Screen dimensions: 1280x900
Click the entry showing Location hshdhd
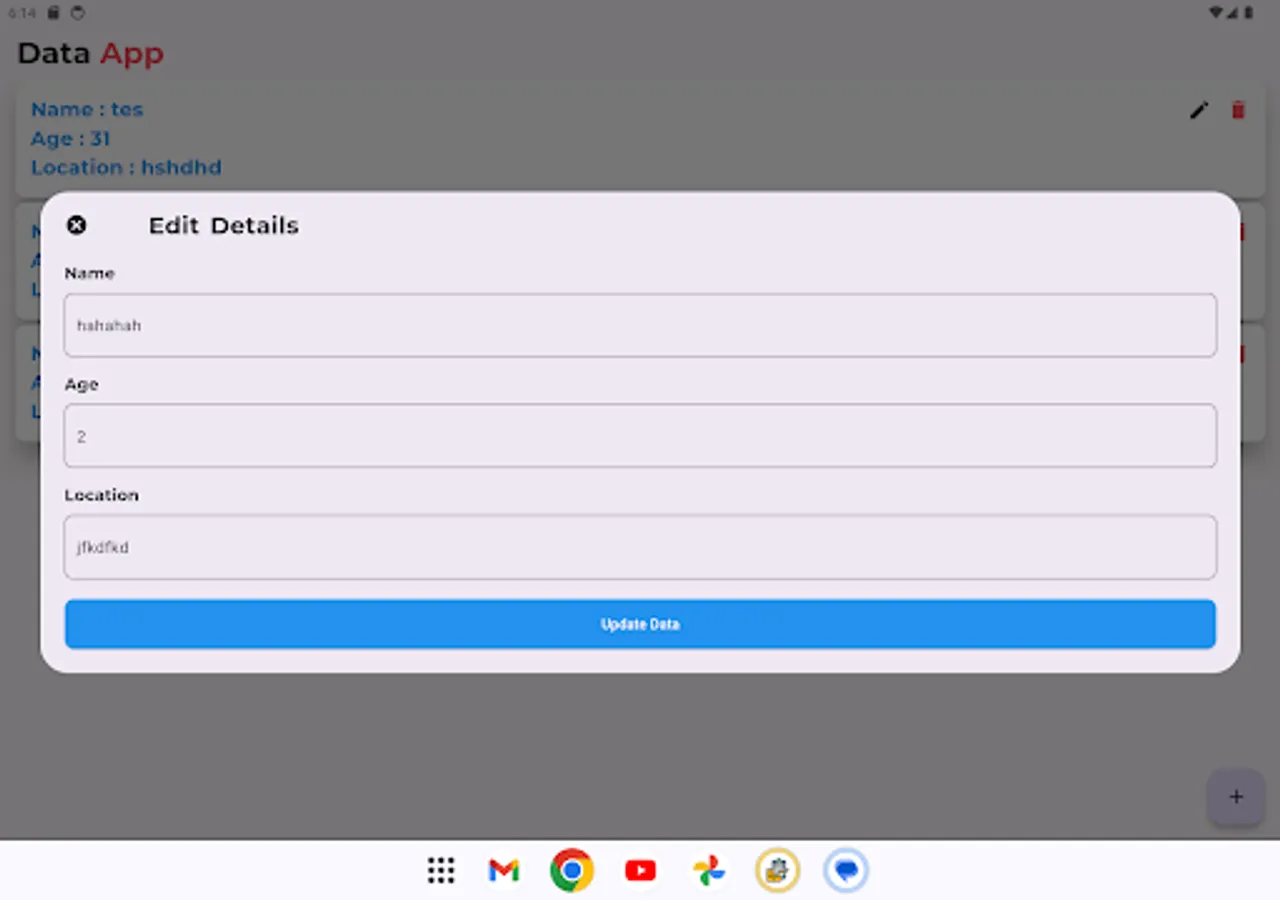click(126, 167)
